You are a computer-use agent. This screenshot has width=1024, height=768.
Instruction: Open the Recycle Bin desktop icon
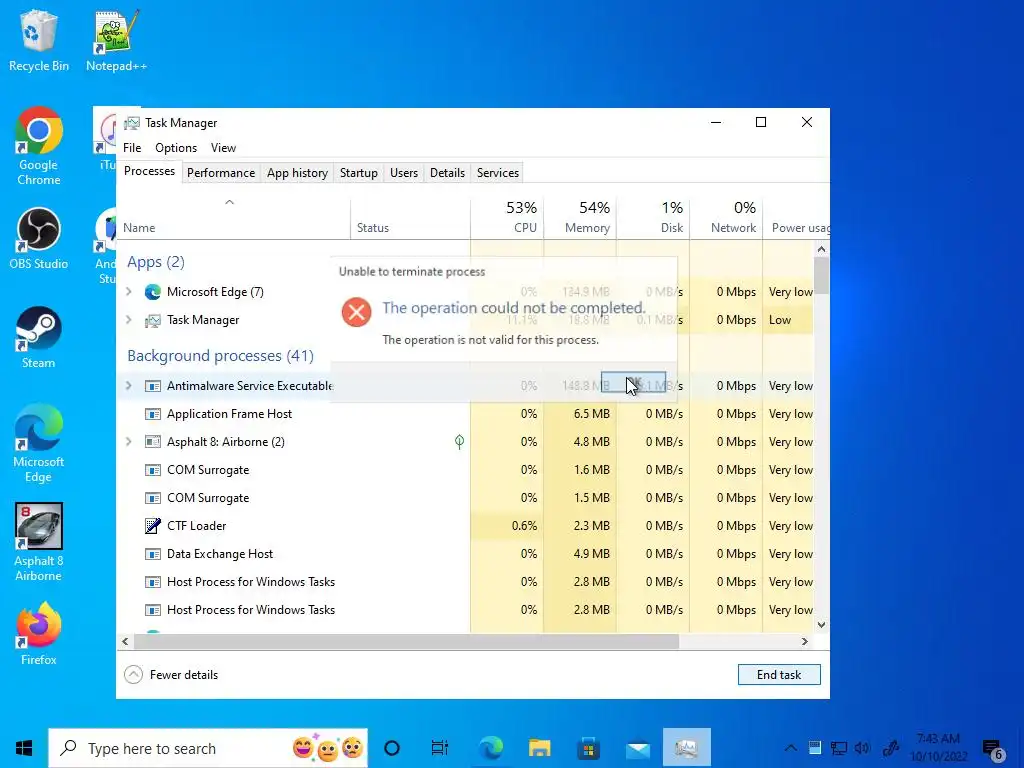click(39, 40)
